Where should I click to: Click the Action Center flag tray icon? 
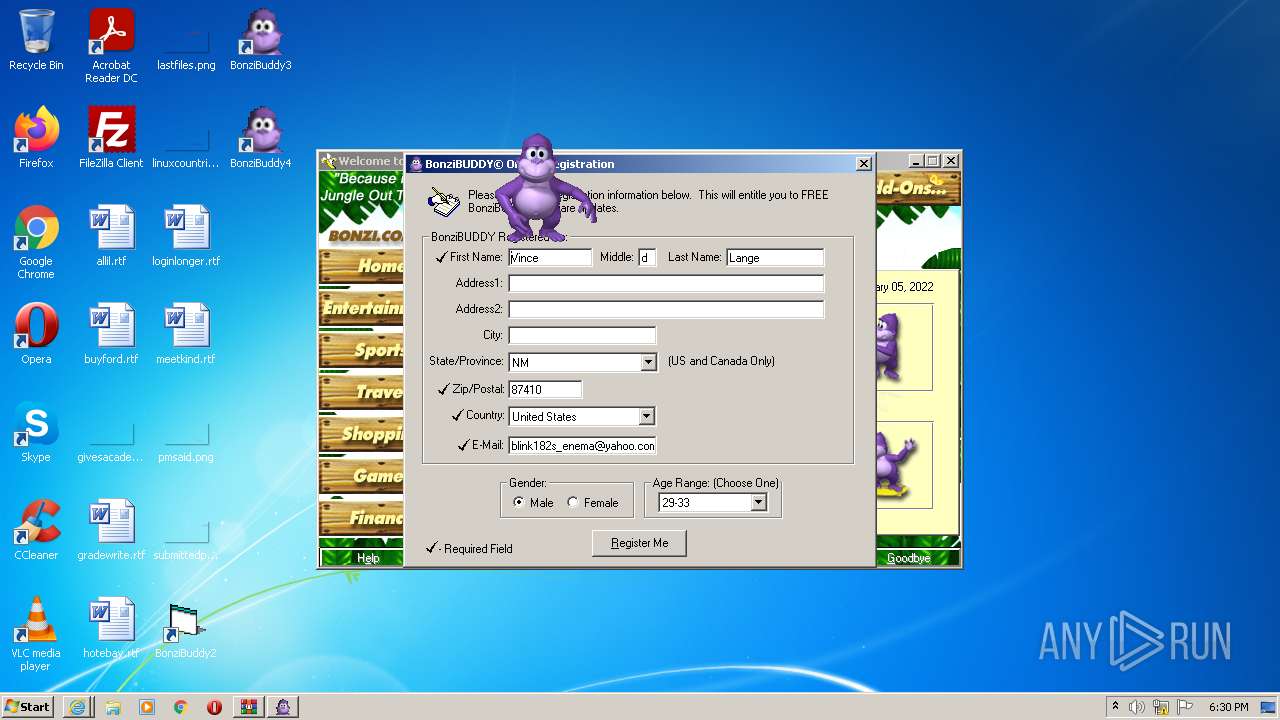coord(1185,707)
